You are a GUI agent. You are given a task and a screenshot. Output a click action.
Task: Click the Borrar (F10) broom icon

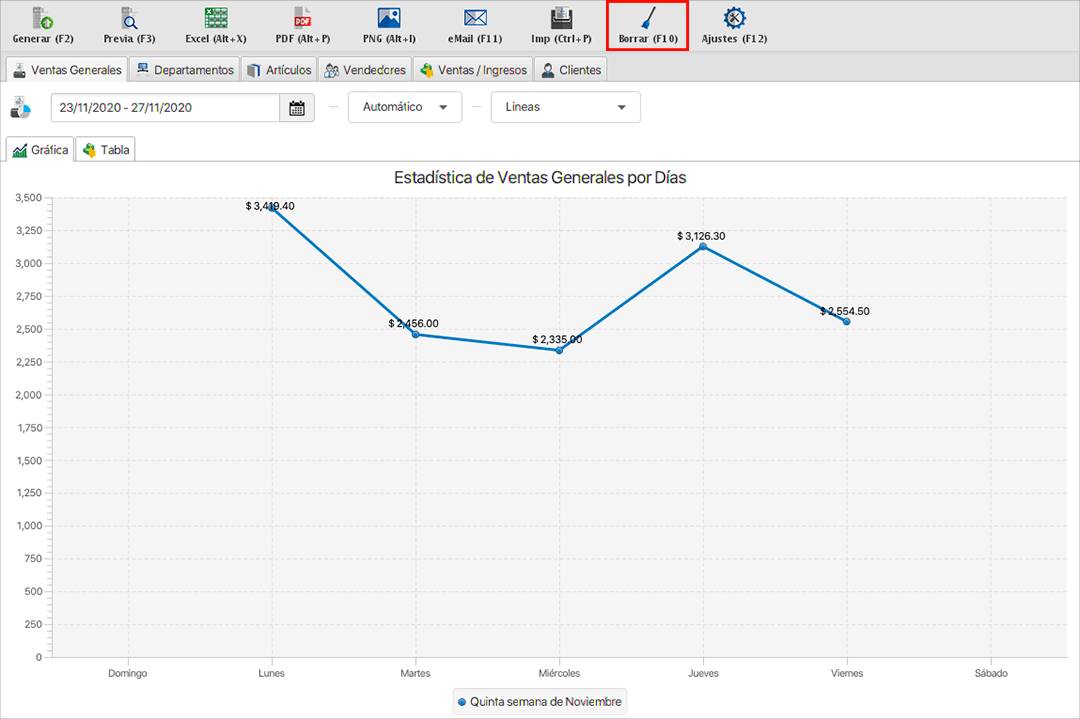point(648,18)
